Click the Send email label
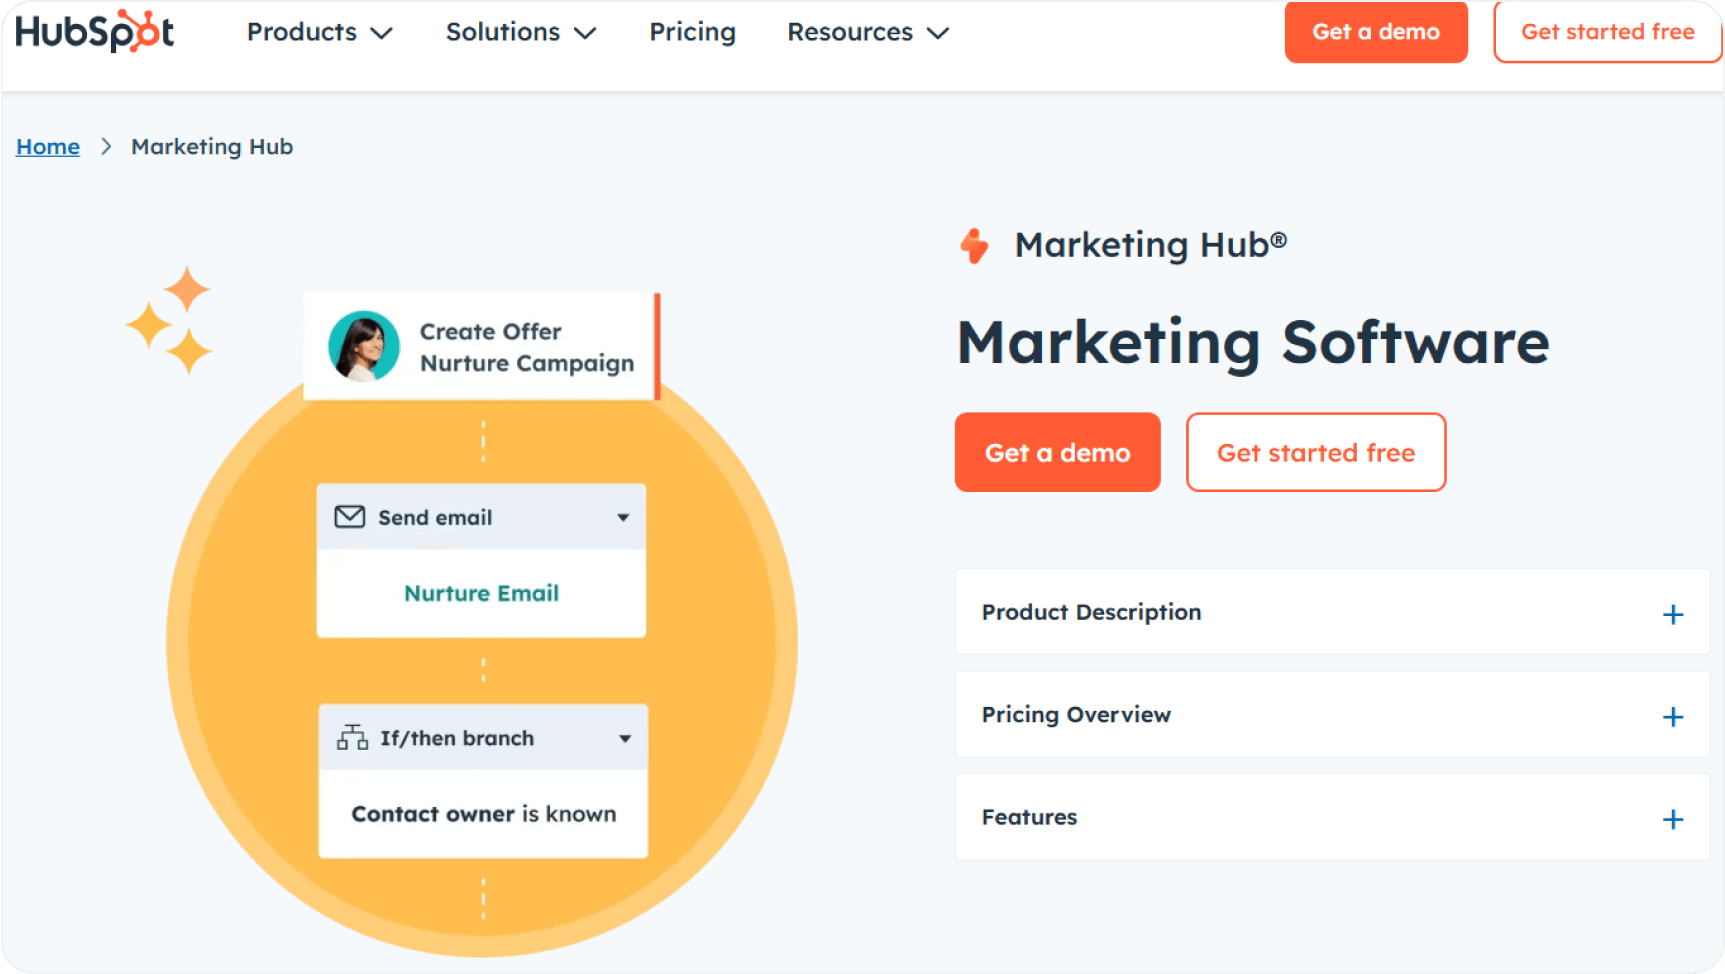Image resolution: width=1725 pixels, height=974 pixels. (x=435, y=518)
